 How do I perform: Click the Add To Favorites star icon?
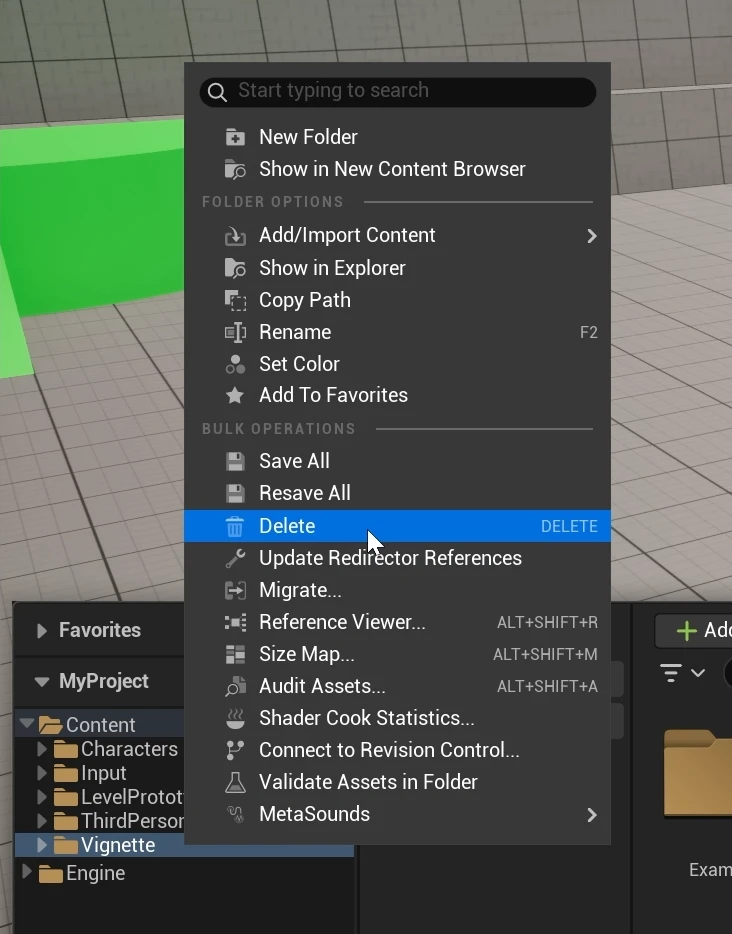pyautogui.click(x=235, y=396)
